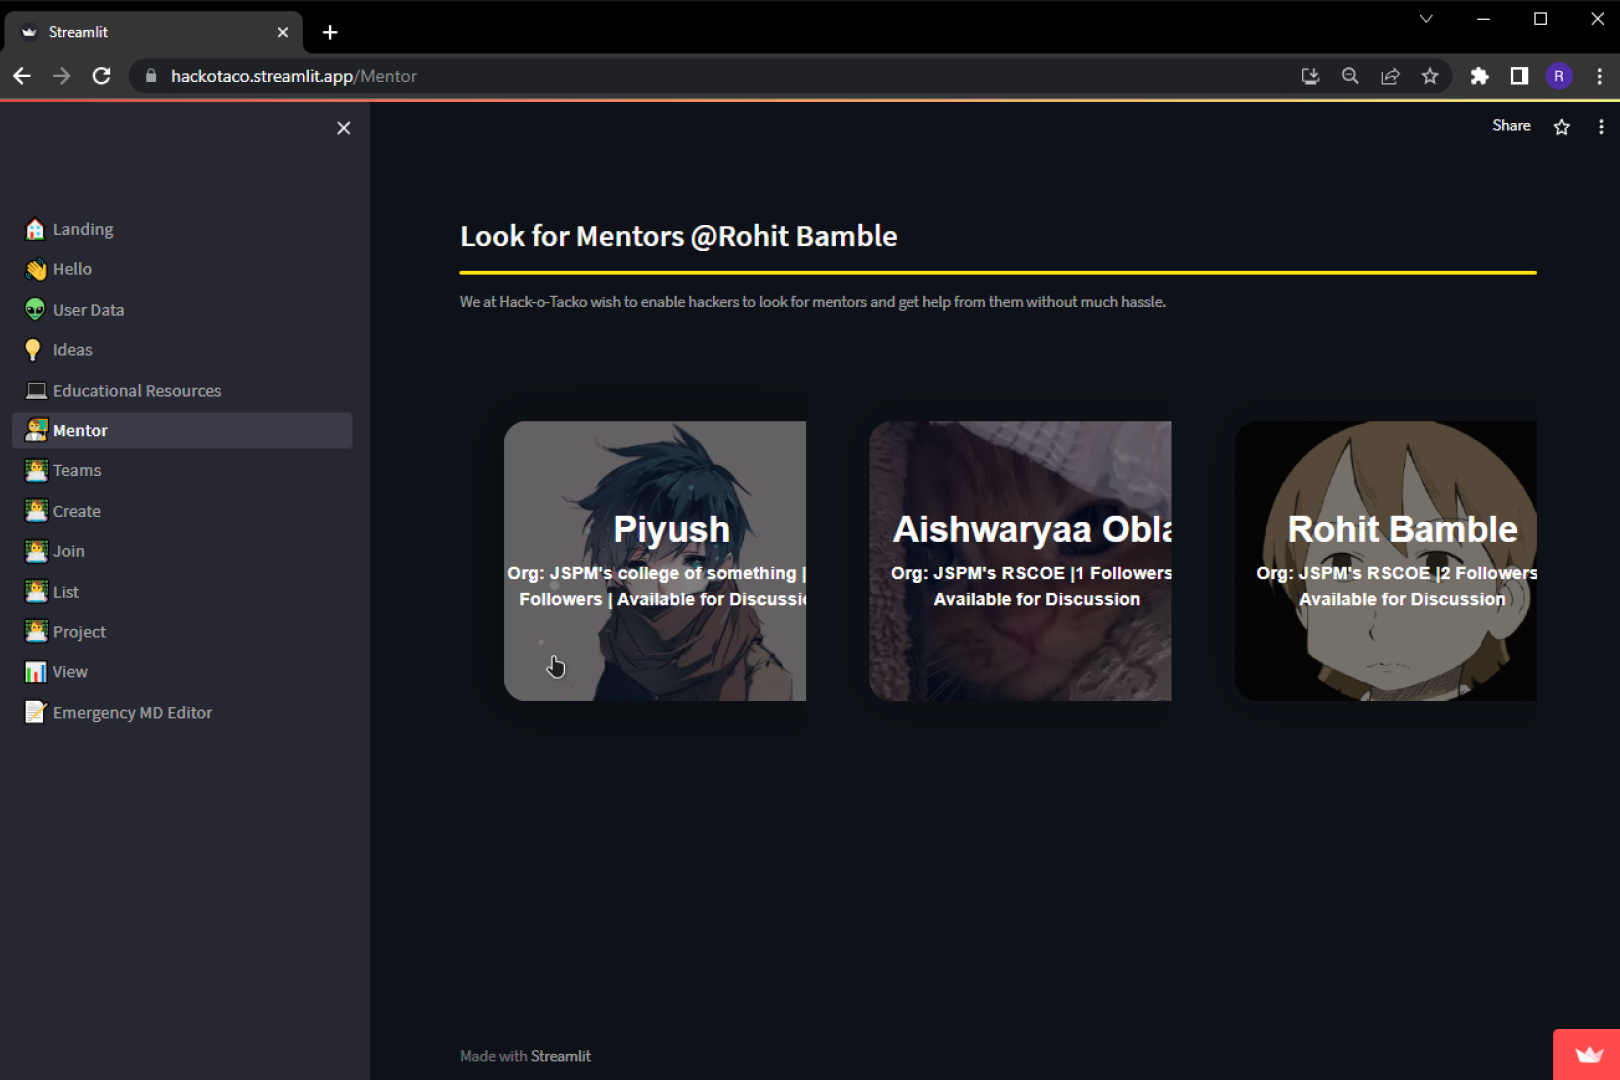The height and width of the screenshot is (1080, 1620).
Task: Go to the Create page
Action: (182, 511)
